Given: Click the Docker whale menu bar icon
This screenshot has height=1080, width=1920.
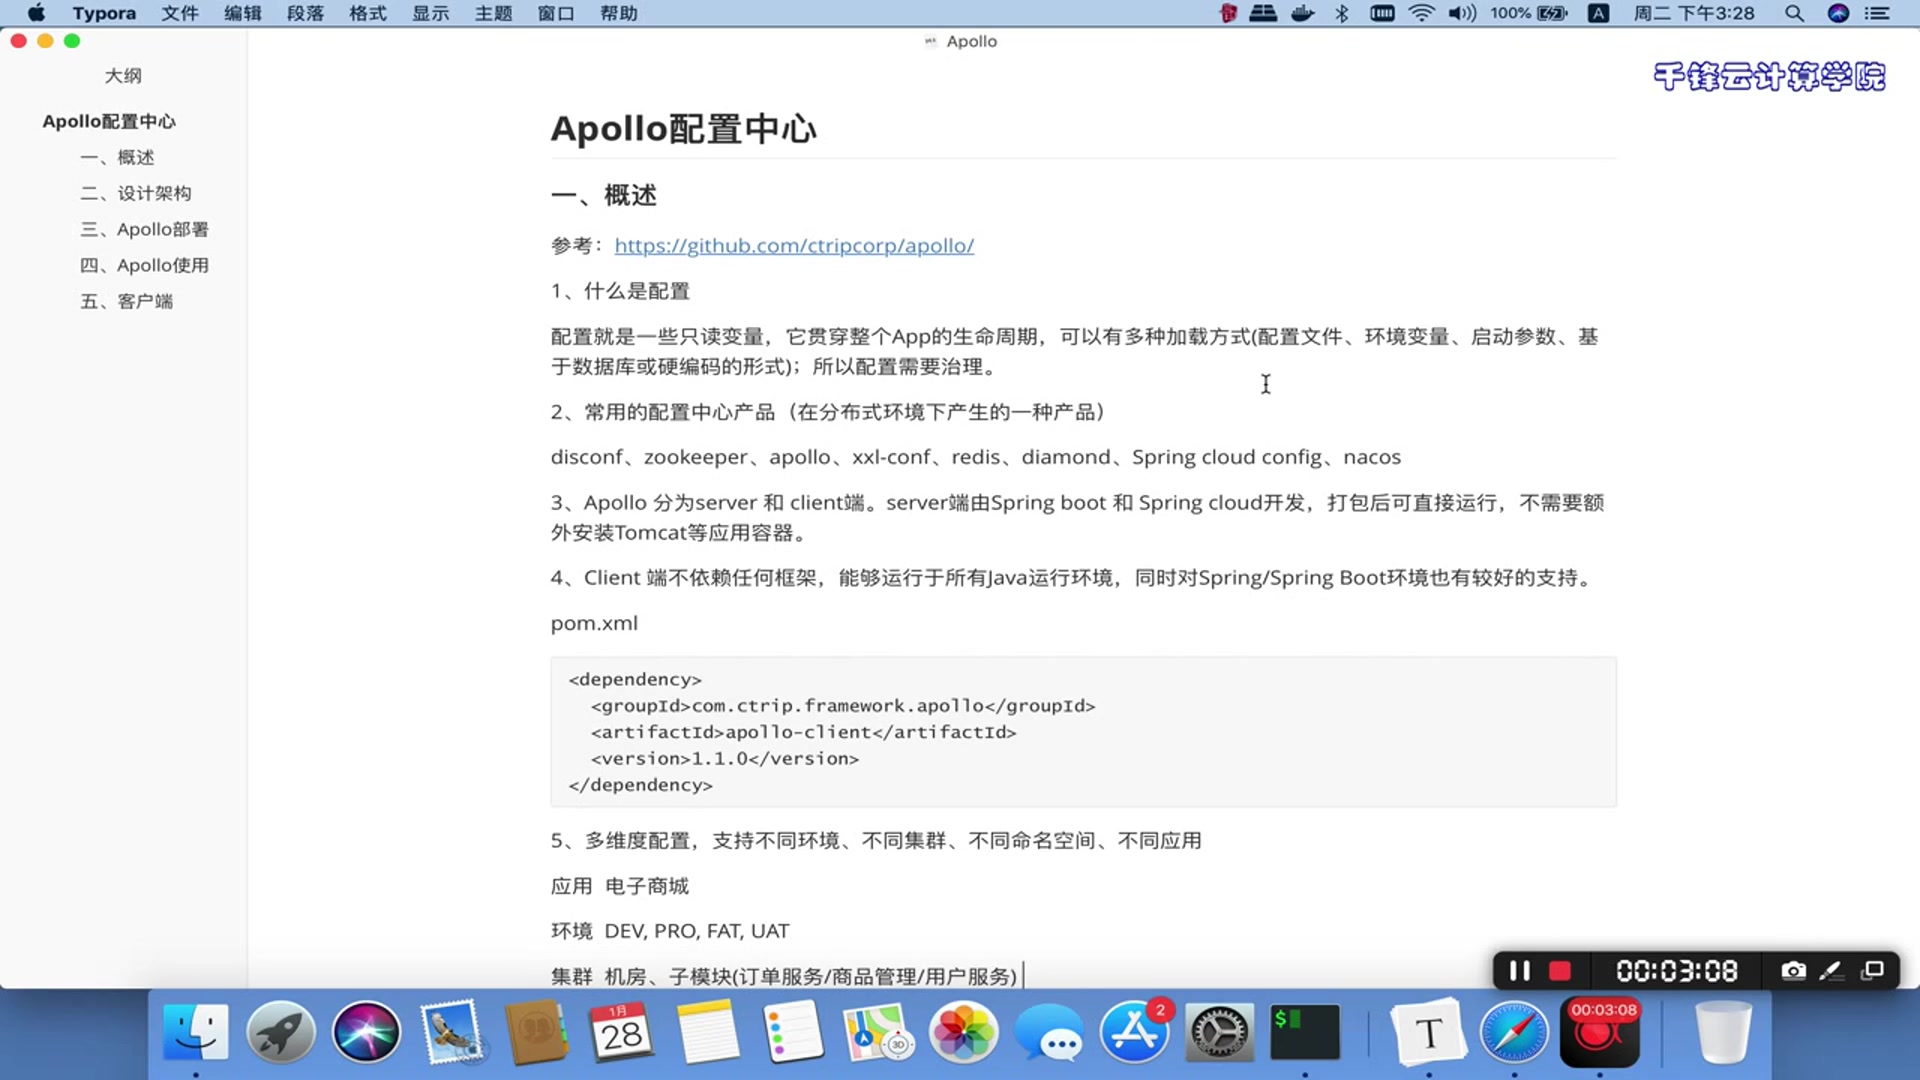Looking at the screenshot, I should click(x=1302, y=13).
